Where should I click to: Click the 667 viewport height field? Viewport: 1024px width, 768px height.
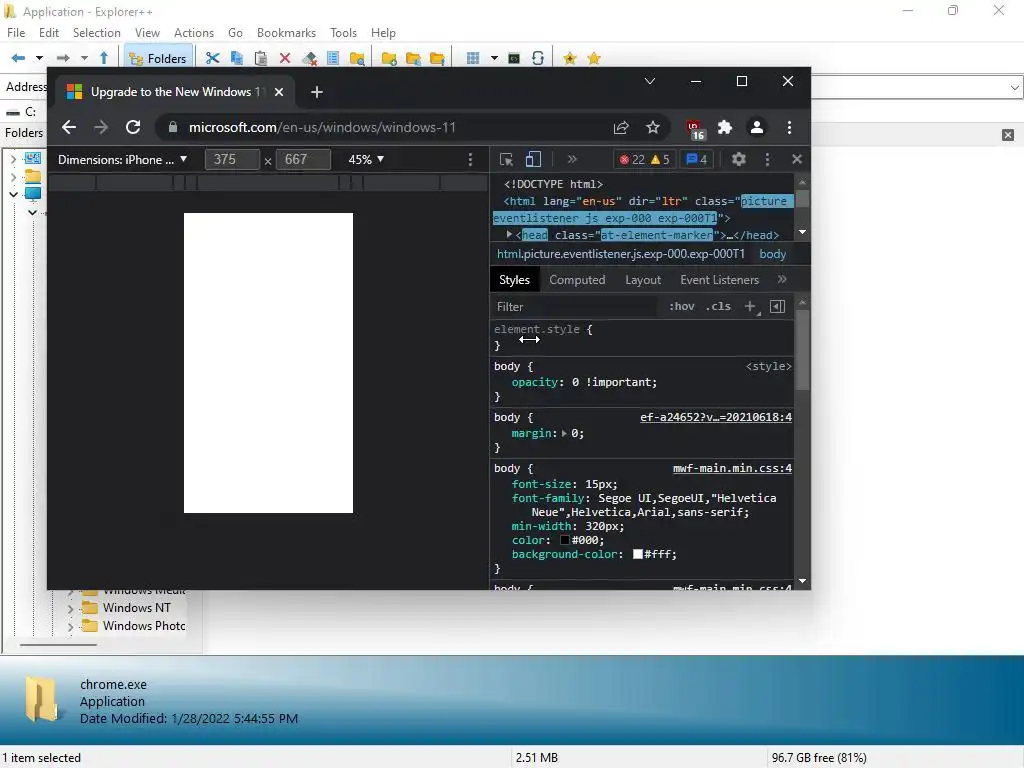303,159
